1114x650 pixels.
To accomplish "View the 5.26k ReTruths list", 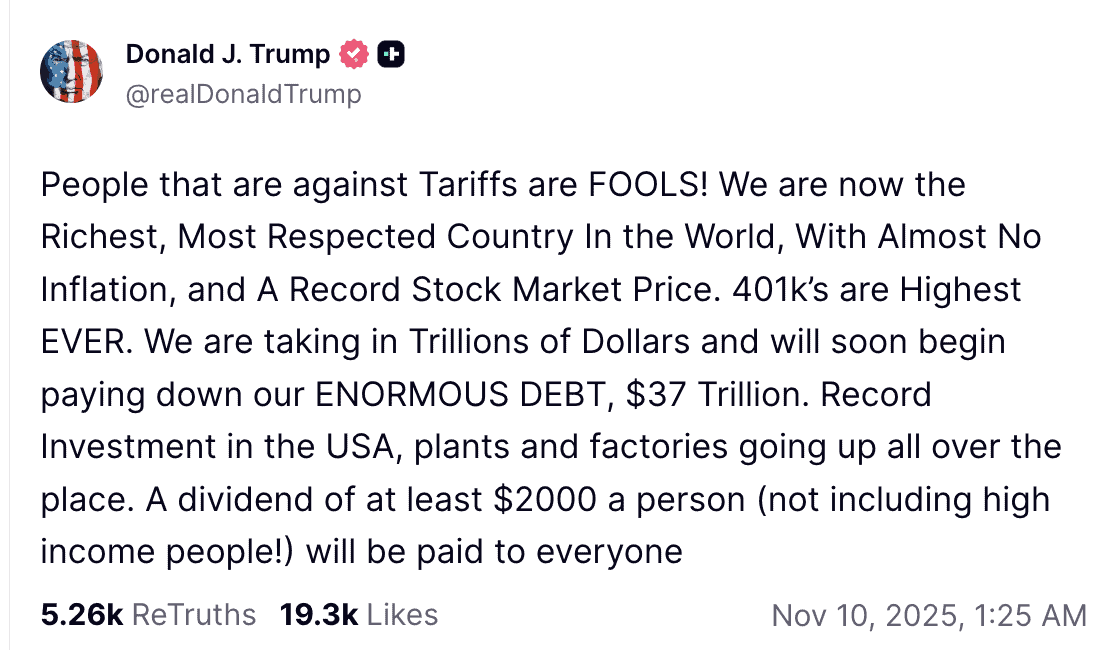I will [148, 614].
